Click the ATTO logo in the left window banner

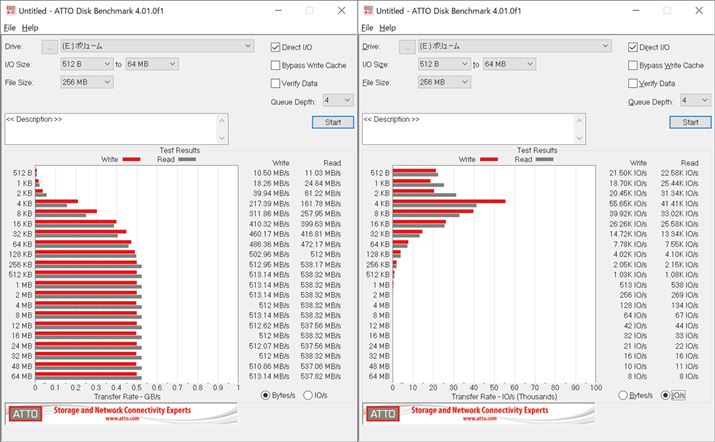point(25,414)
